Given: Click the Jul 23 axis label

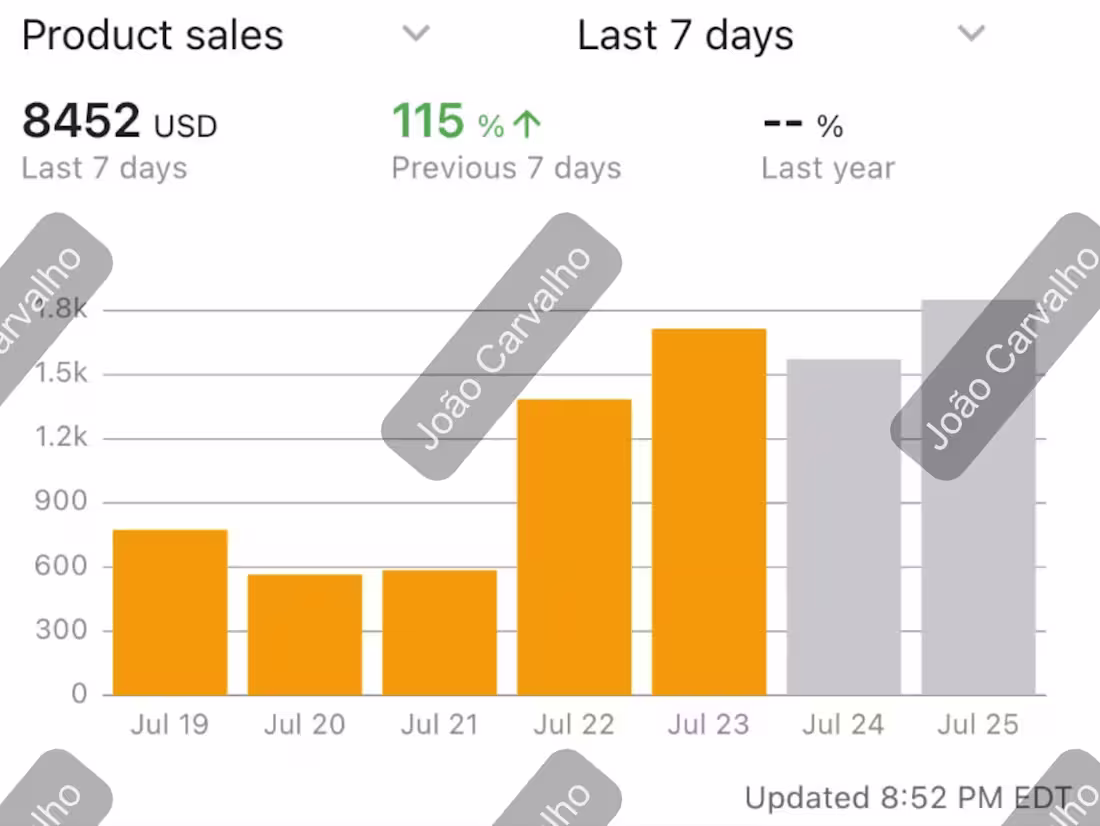Looking at the screenshot, I should (x=709, y=724).
